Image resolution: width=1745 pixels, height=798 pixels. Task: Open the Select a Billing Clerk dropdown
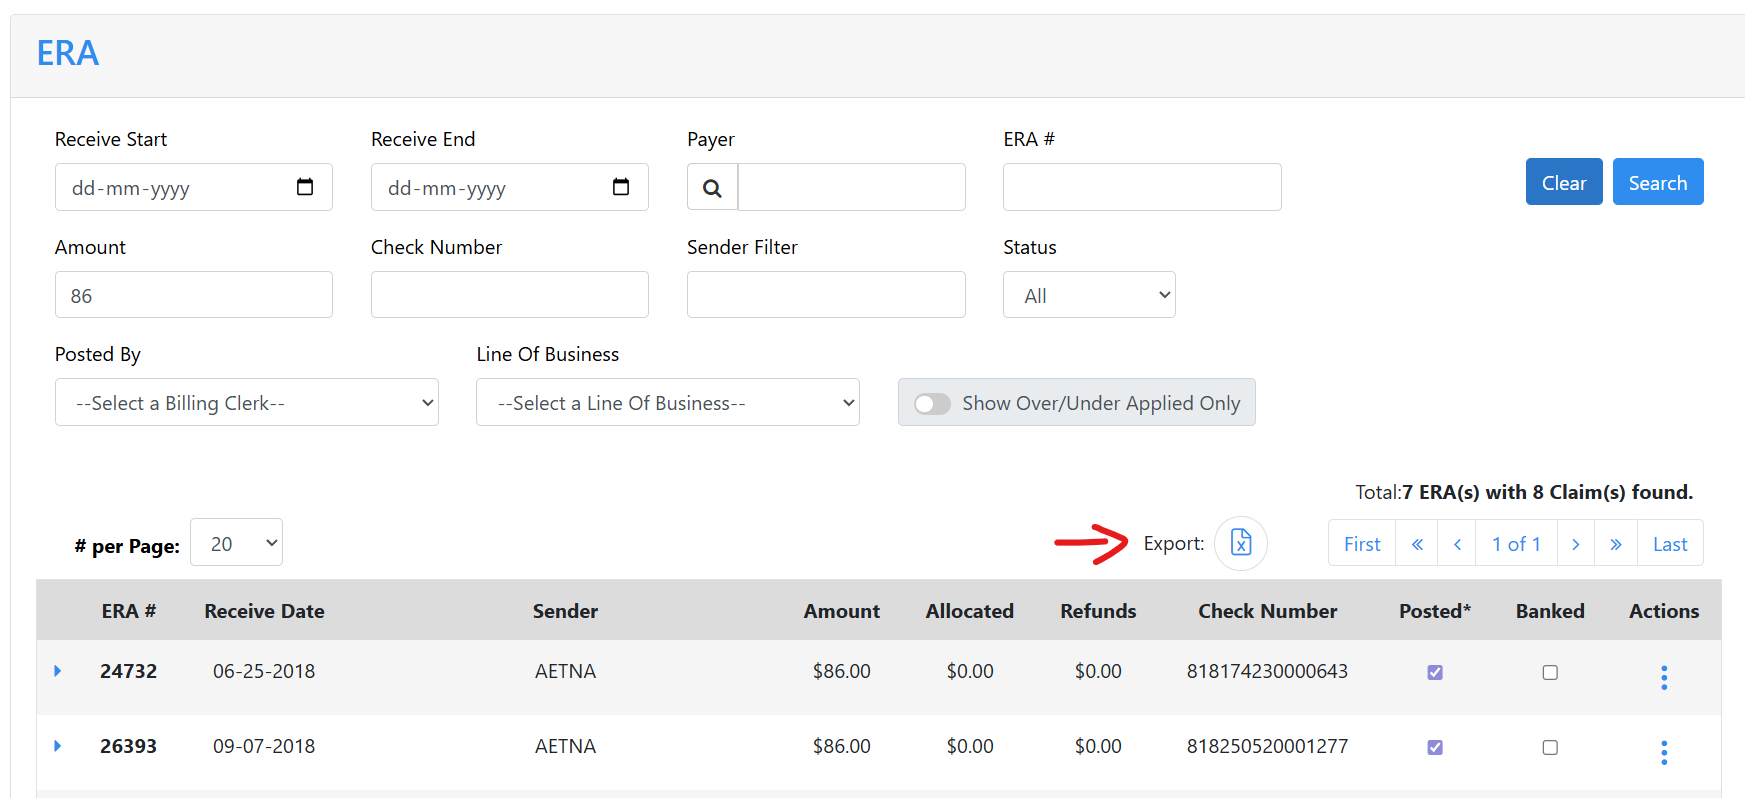pyautogui.click(x=247, y=403)
